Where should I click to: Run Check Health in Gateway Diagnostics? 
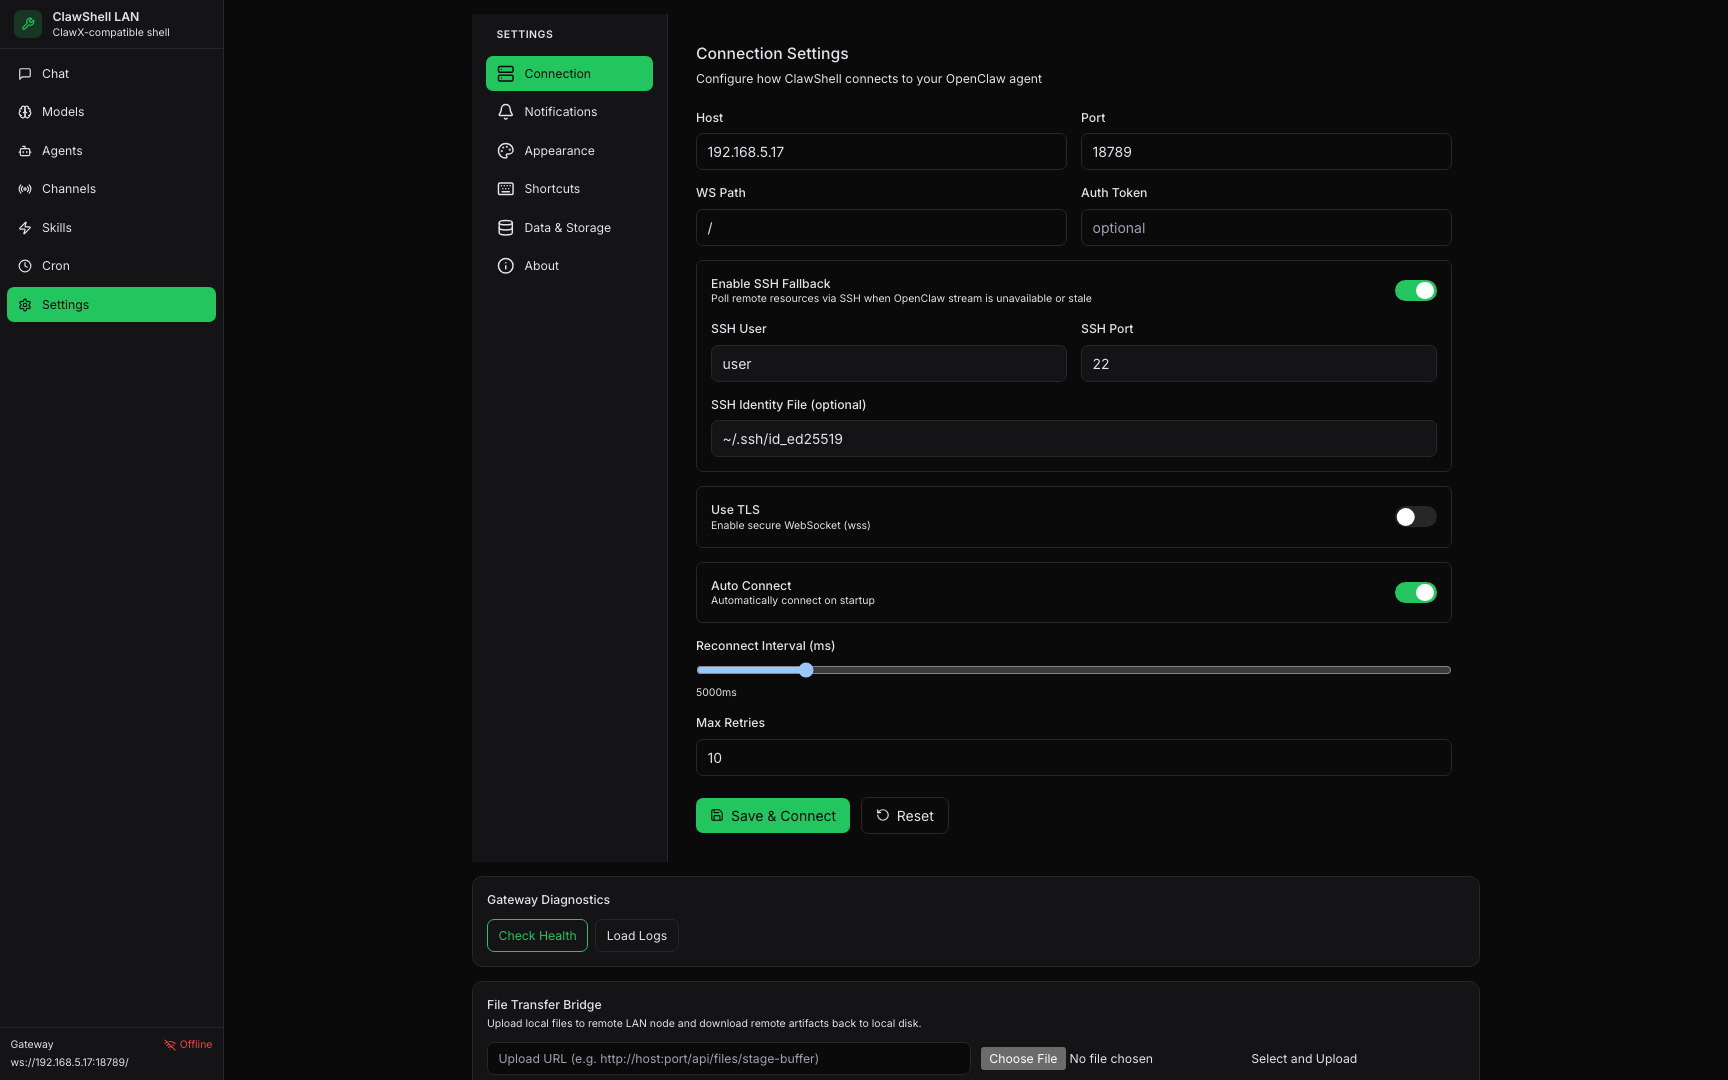click(537, 935)
